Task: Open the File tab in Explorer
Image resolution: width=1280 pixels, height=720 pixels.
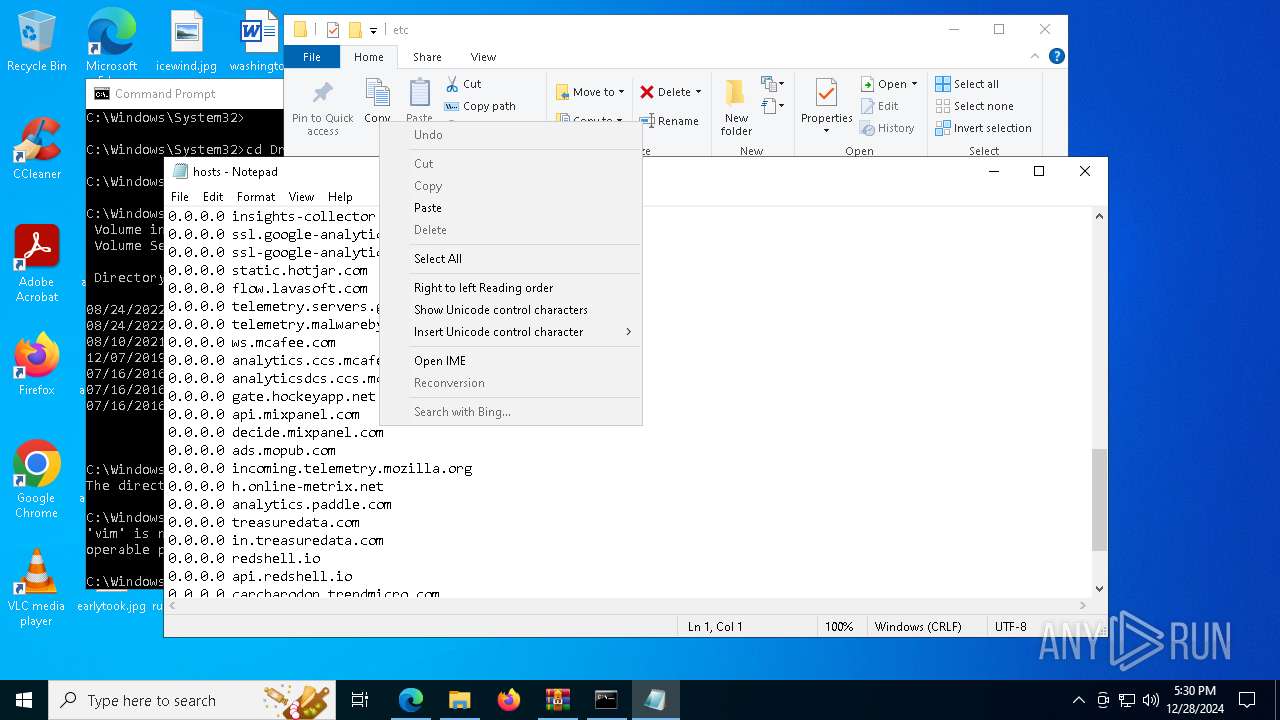Action: tap(312, 57)
